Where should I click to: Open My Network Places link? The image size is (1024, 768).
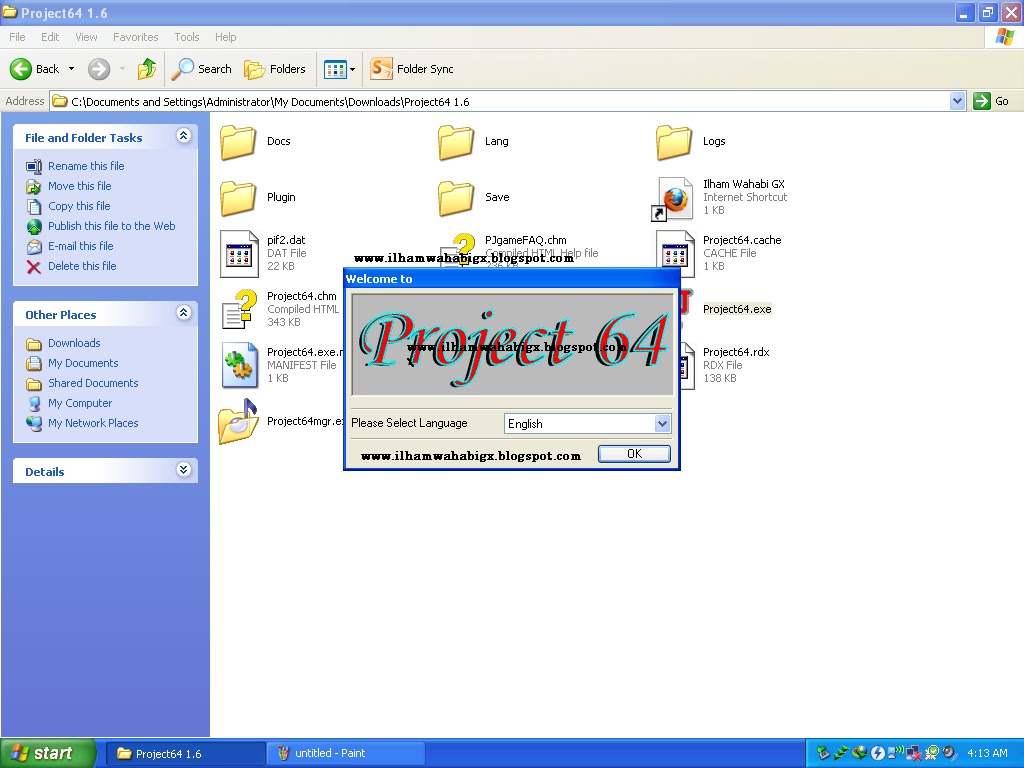tap(93, 423)
